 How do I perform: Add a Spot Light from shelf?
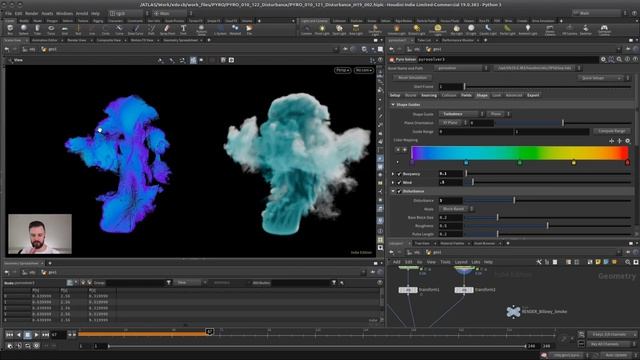coord(339,30)
